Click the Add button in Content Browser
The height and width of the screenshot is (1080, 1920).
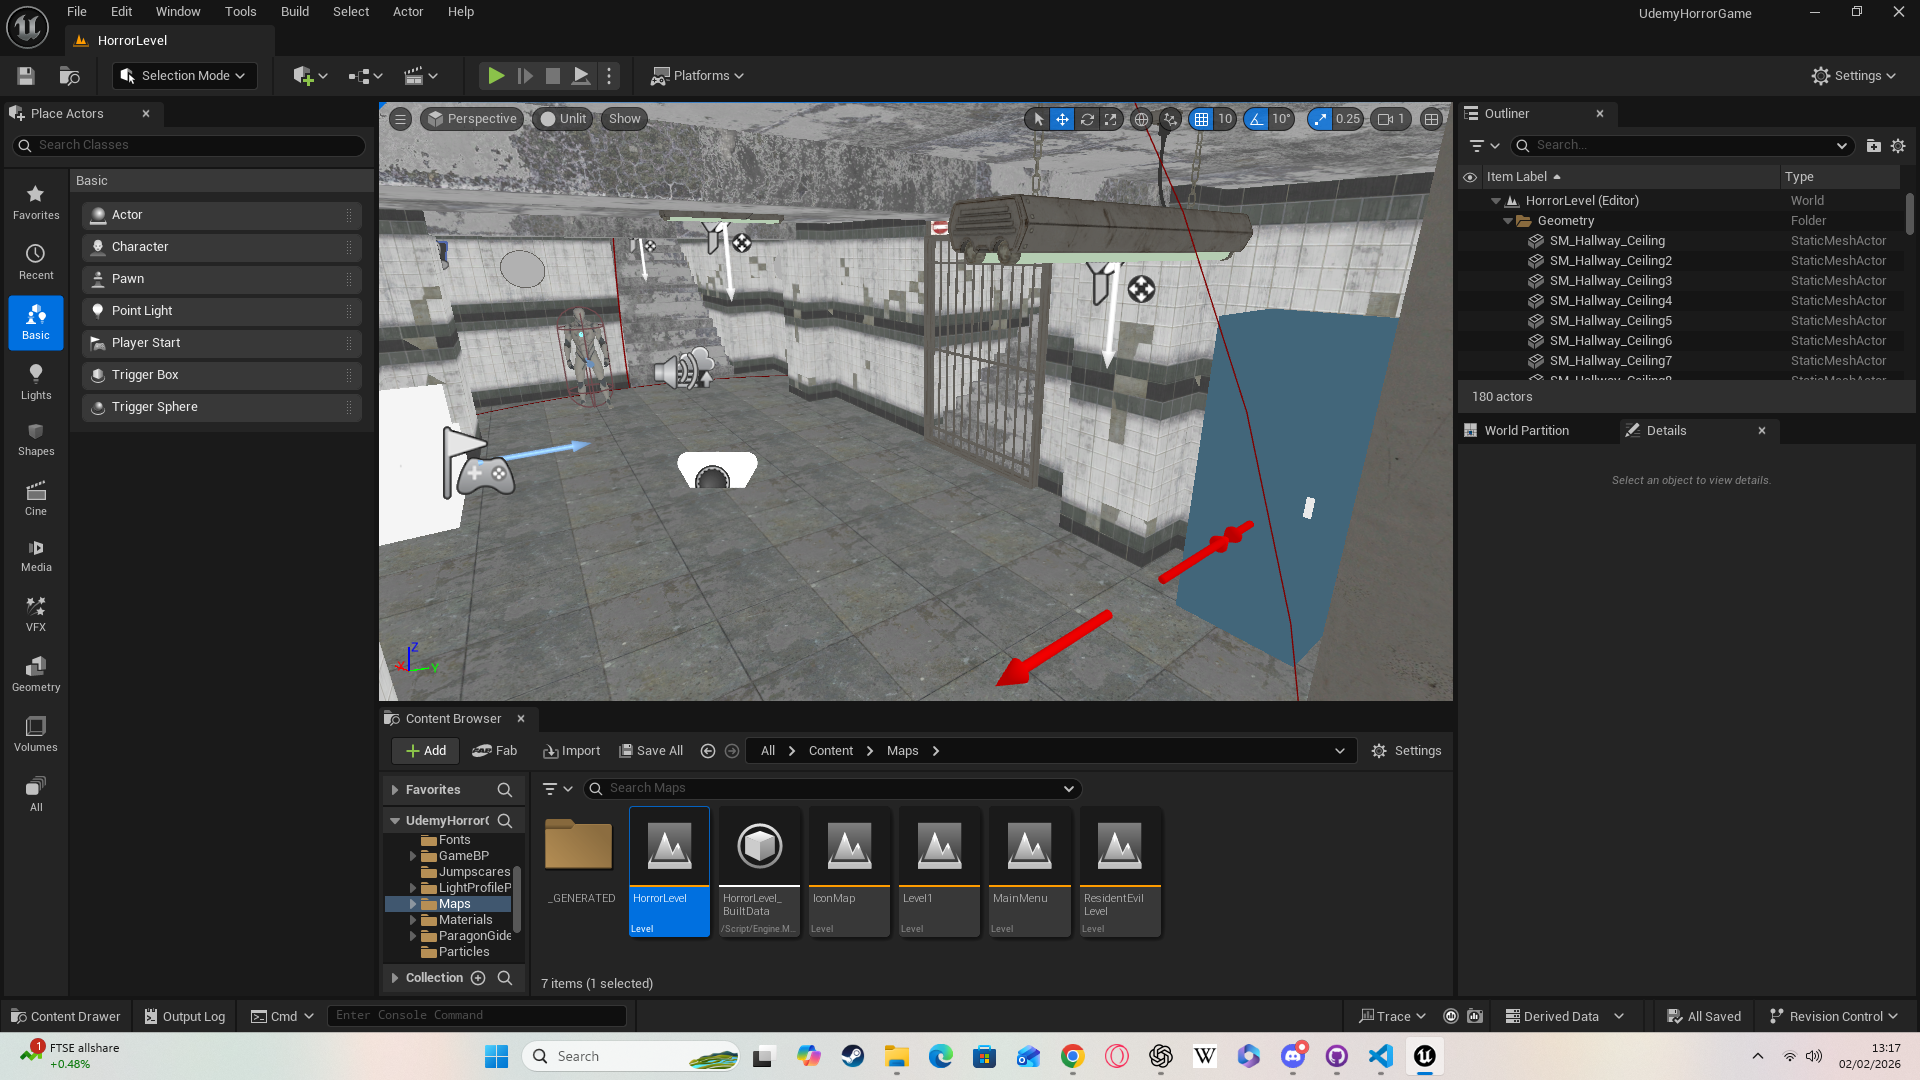425,751
